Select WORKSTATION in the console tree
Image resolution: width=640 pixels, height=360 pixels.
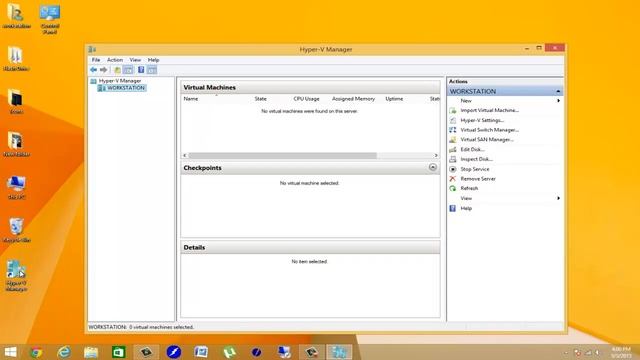click(126, 88)
